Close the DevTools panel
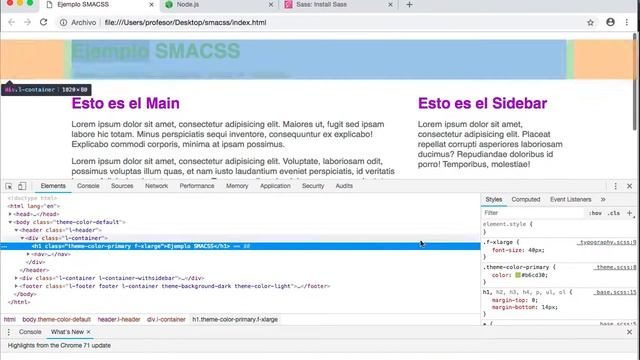Screen dimensions: 640x360 629,186
